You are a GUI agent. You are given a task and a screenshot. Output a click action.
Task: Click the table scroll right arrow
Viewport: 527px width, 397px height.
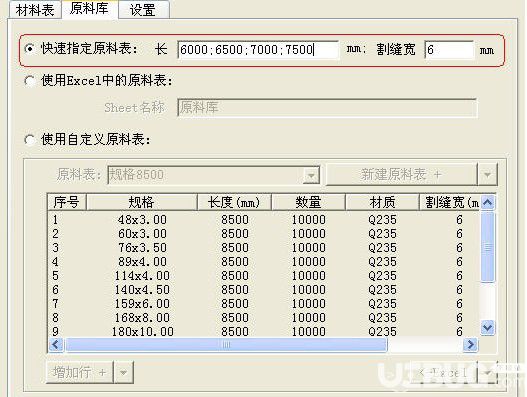[x=471, y=345]
